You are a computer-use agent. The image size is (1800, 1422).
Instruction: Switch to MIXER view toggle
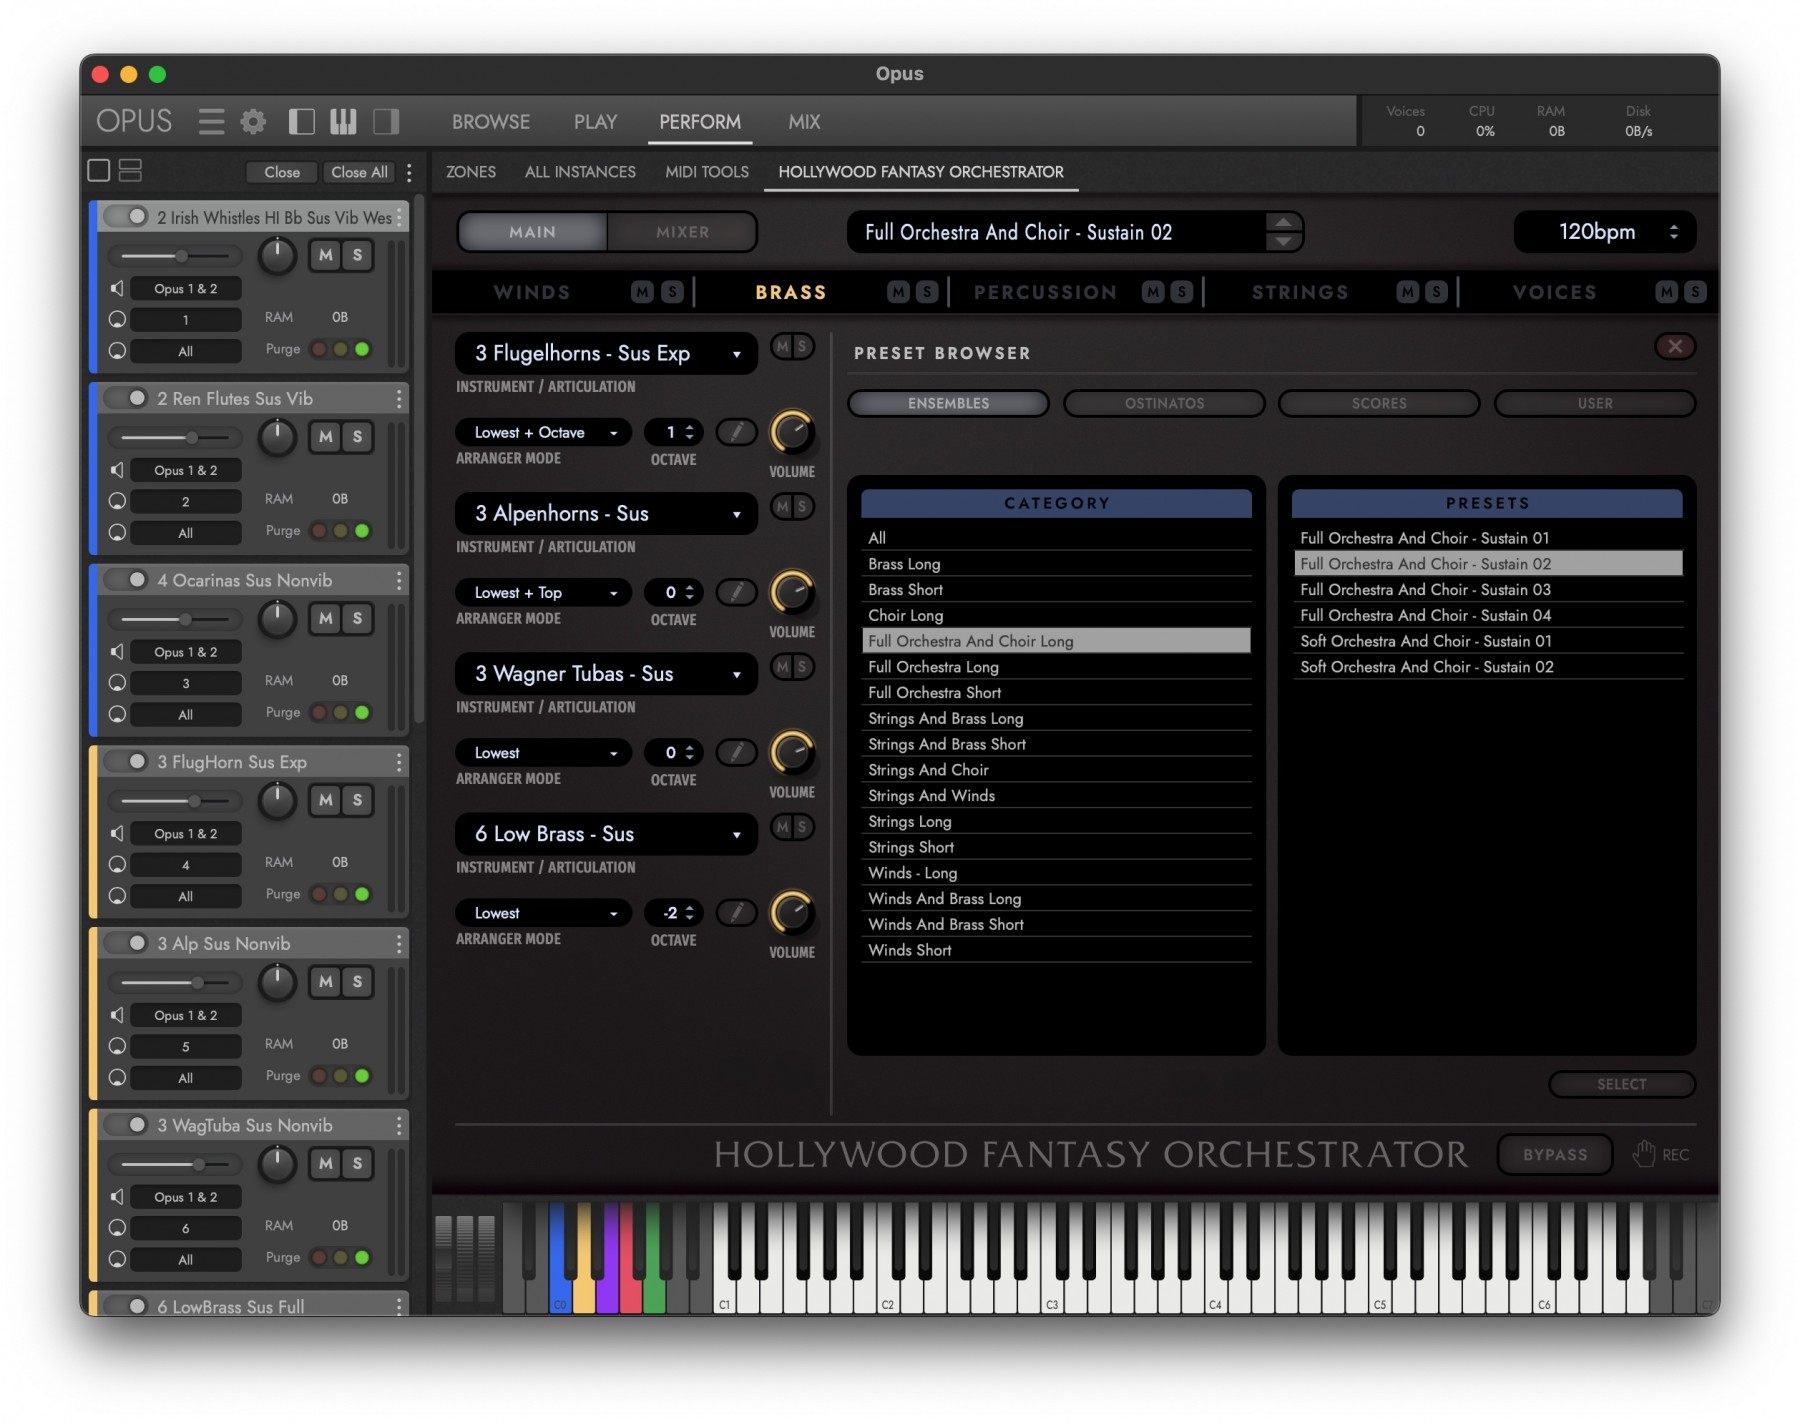click(x=682, y=232)
